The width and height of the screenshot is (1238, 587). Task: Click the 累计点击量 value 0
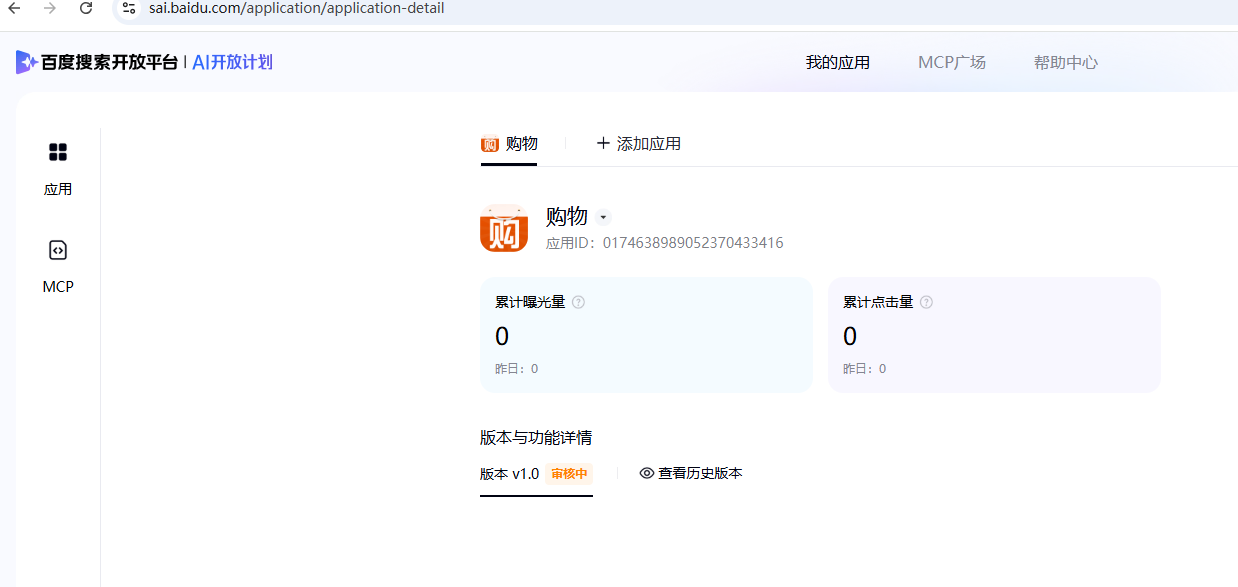pos(850,336)
